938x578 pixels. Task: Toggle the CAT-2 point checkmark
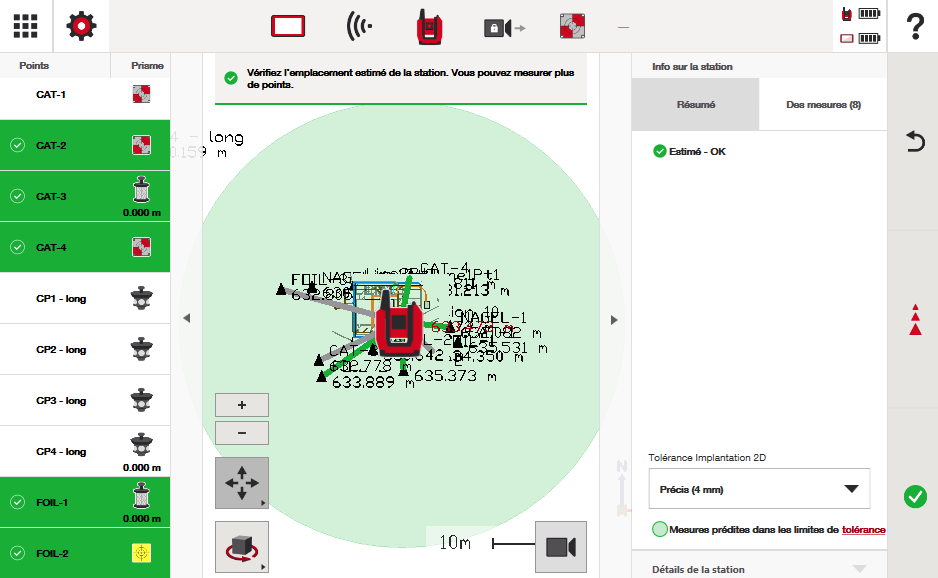click(17, 146)
